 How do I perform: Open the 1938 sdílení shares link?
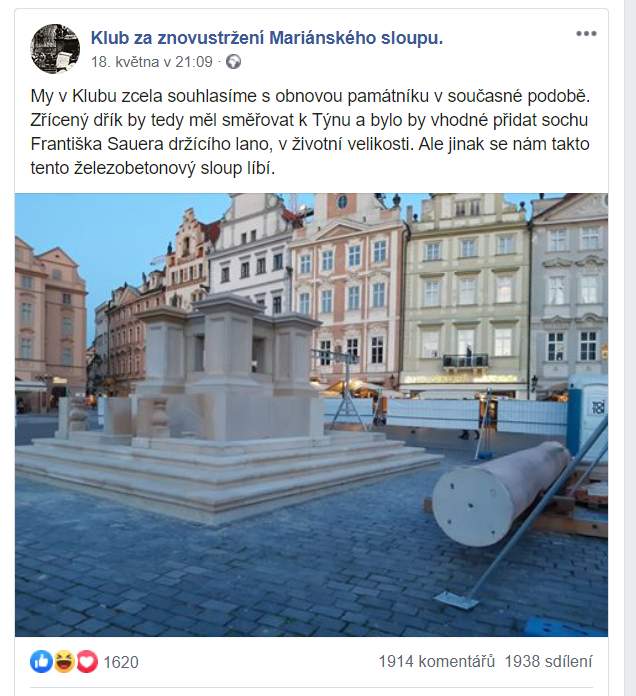coord(548,661)
